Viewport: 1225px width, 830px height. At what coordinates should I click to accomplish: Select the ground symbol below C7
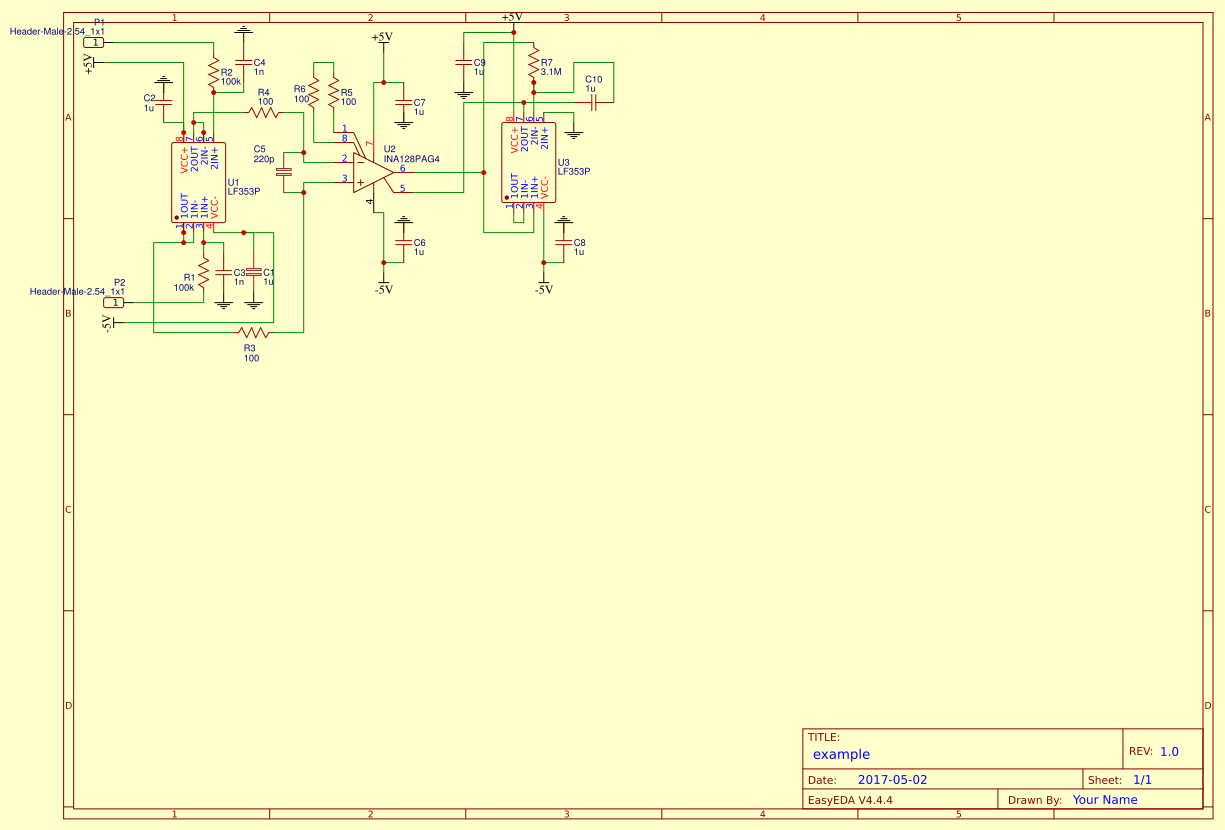(403, 124)
